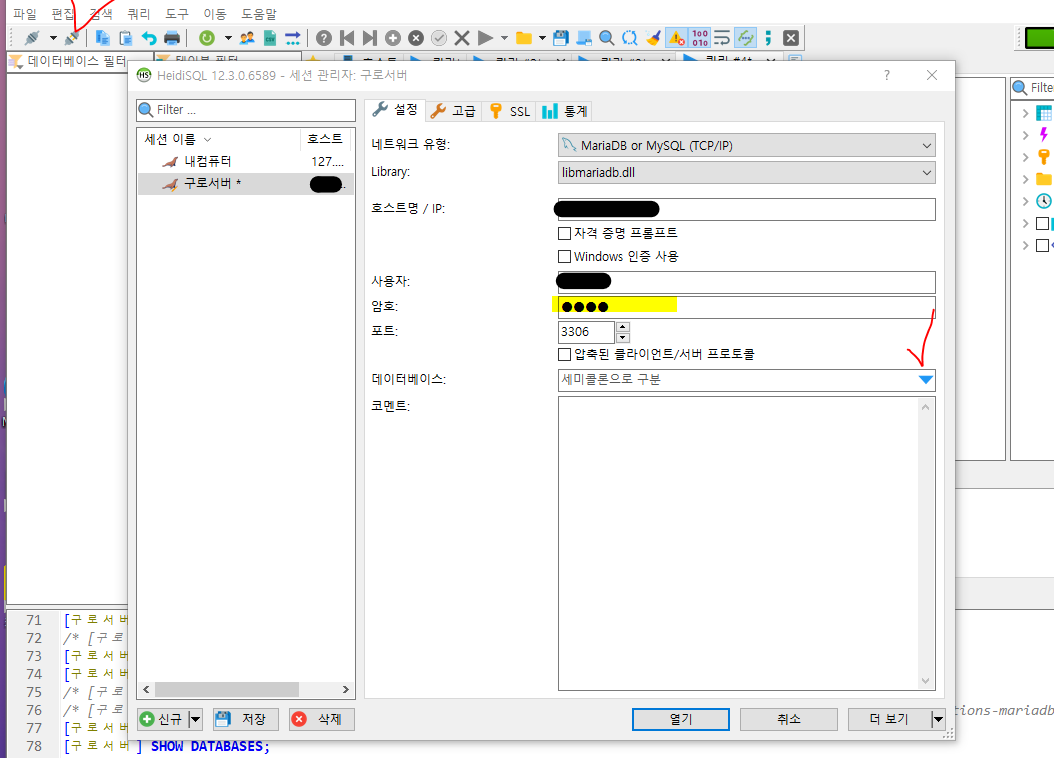Viewport: 1054px width, 758px height.
Task: Click the delete row circle-x icon
Action: pyautogui.click(x=416, y=38)
